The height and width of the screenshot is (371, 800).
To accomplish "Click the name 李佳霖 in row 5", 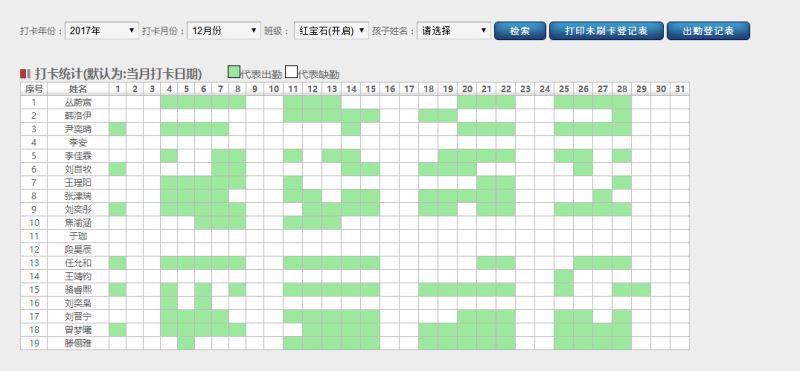I will click(78, 156).
